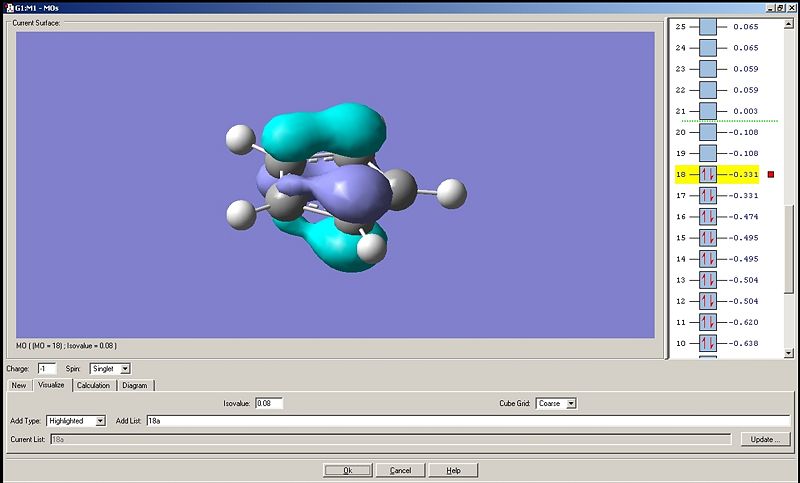Image resolution: width=800 pixels, height=483 pixels.
Task: Switch to the Visualize tab
Action: pyautogui.click(x=52, y=385)
